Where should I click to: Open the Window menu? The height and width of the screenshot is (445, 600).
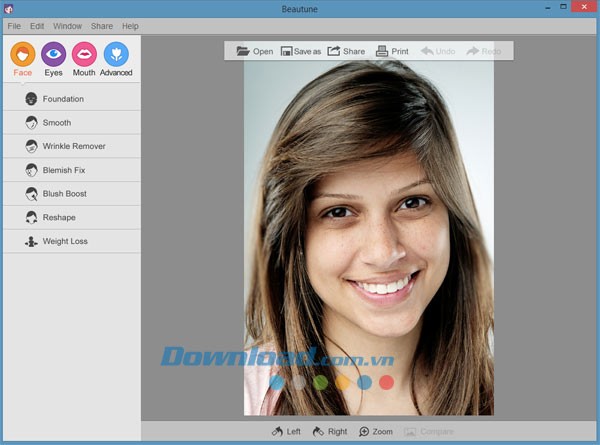[68, 26]
